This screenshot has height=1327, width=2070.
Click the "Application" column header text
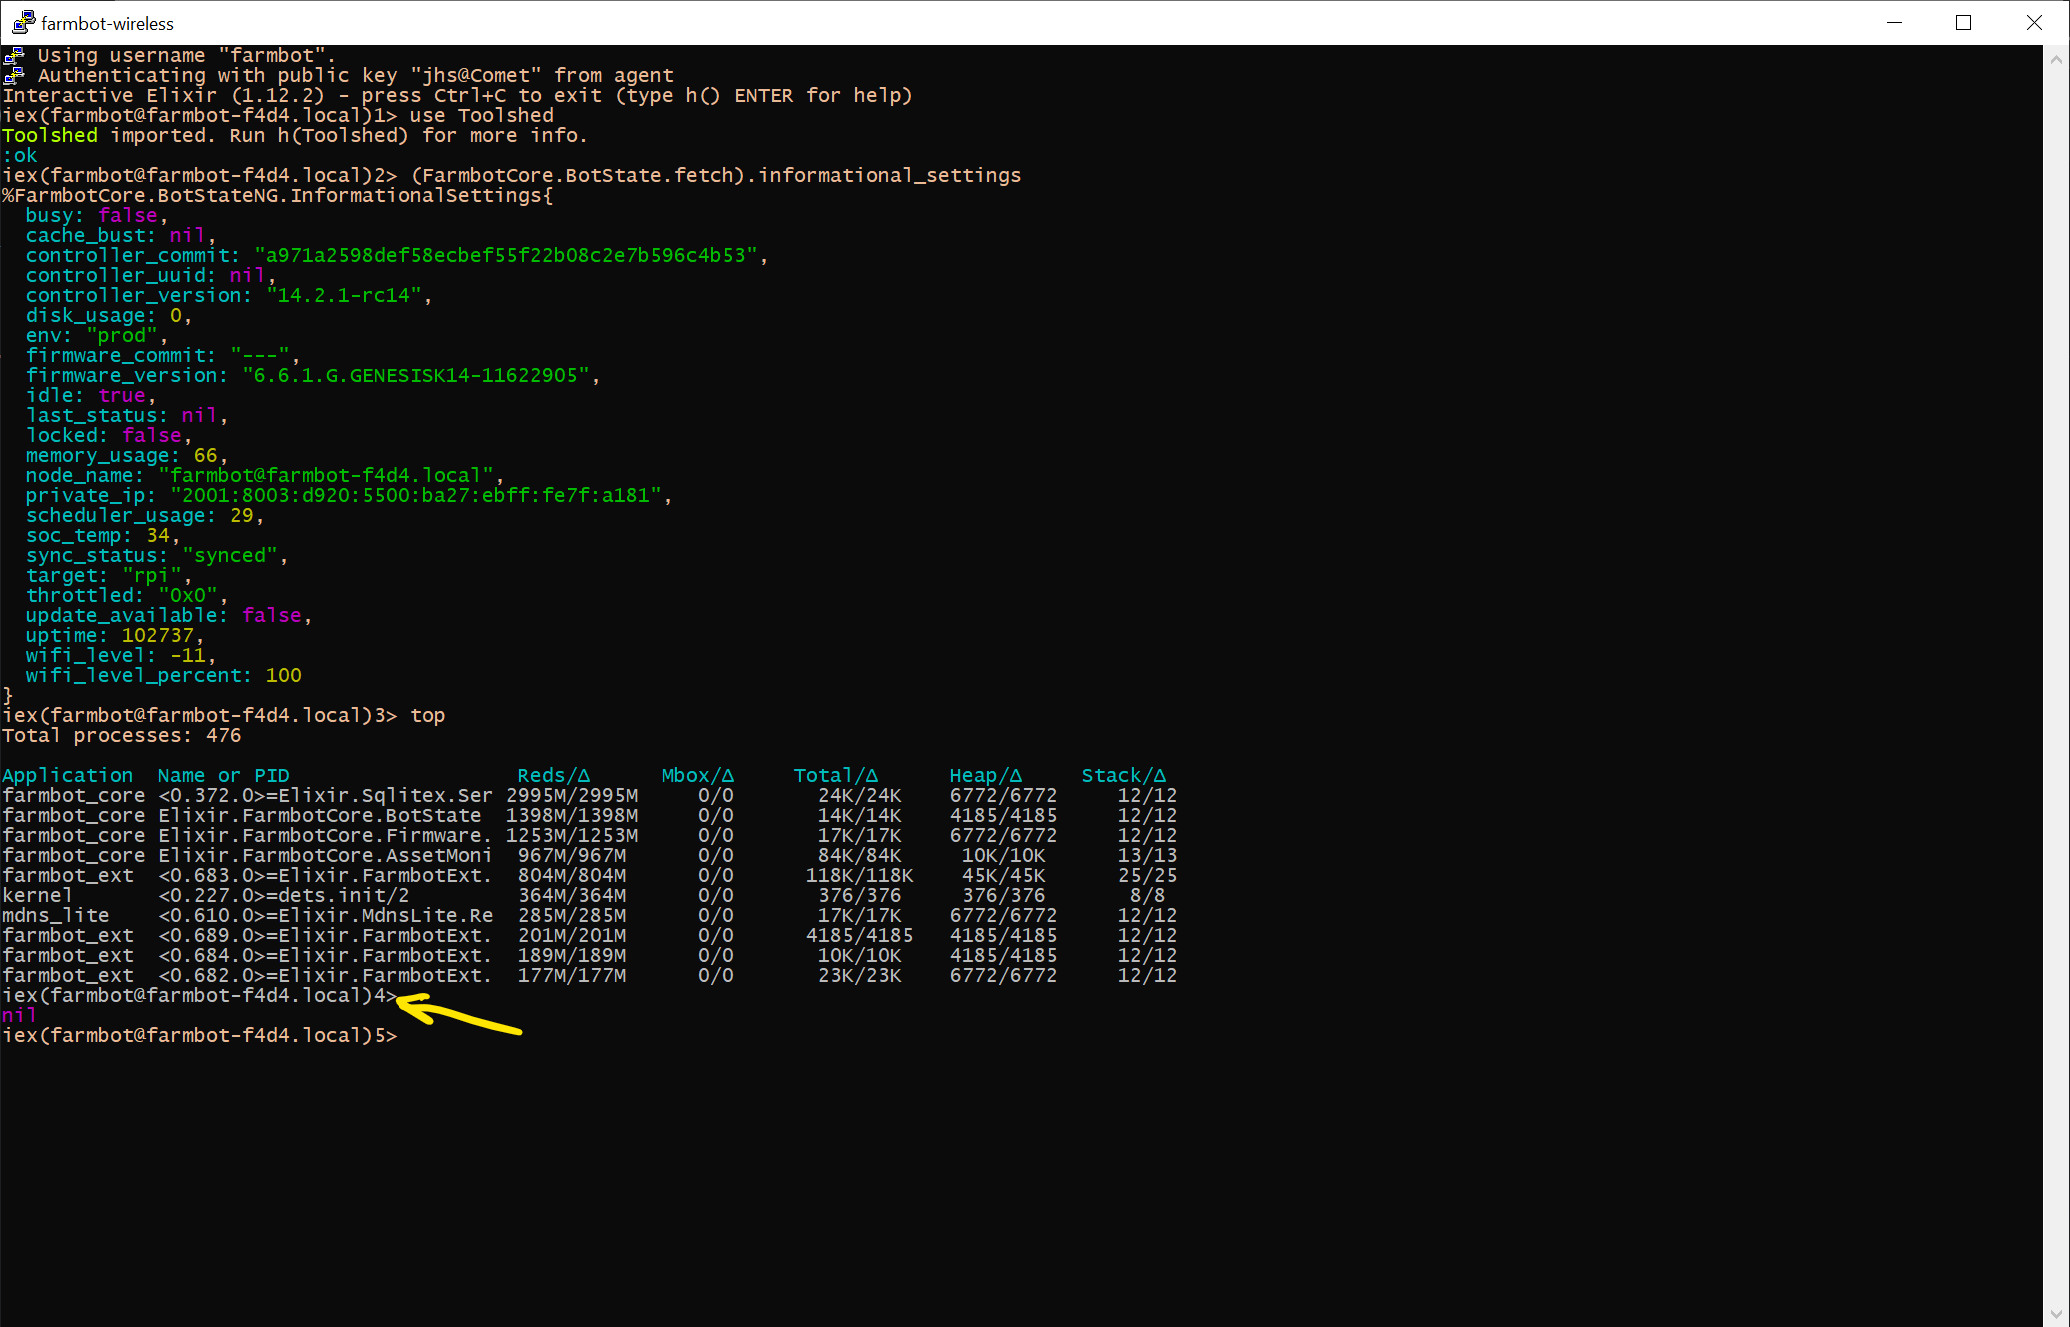coord(67,776)
